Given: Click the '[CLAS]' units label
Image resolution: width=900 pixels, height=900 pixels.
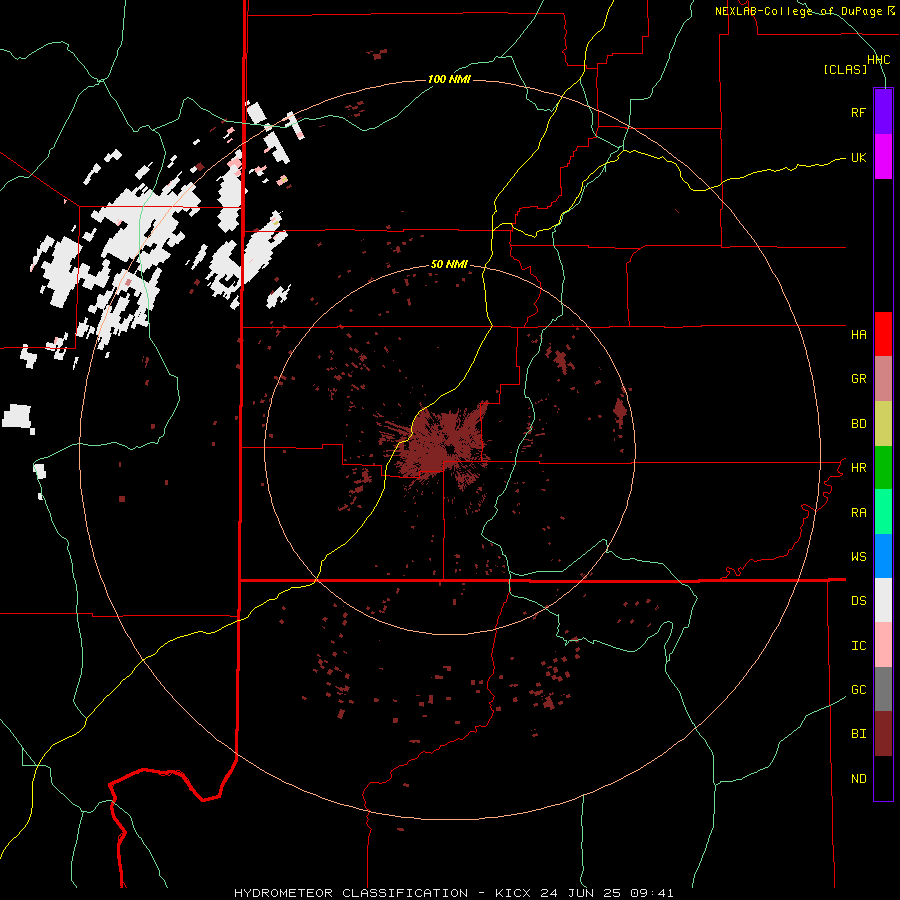Looking at the screenshot, I should click(x=845, y=69).
